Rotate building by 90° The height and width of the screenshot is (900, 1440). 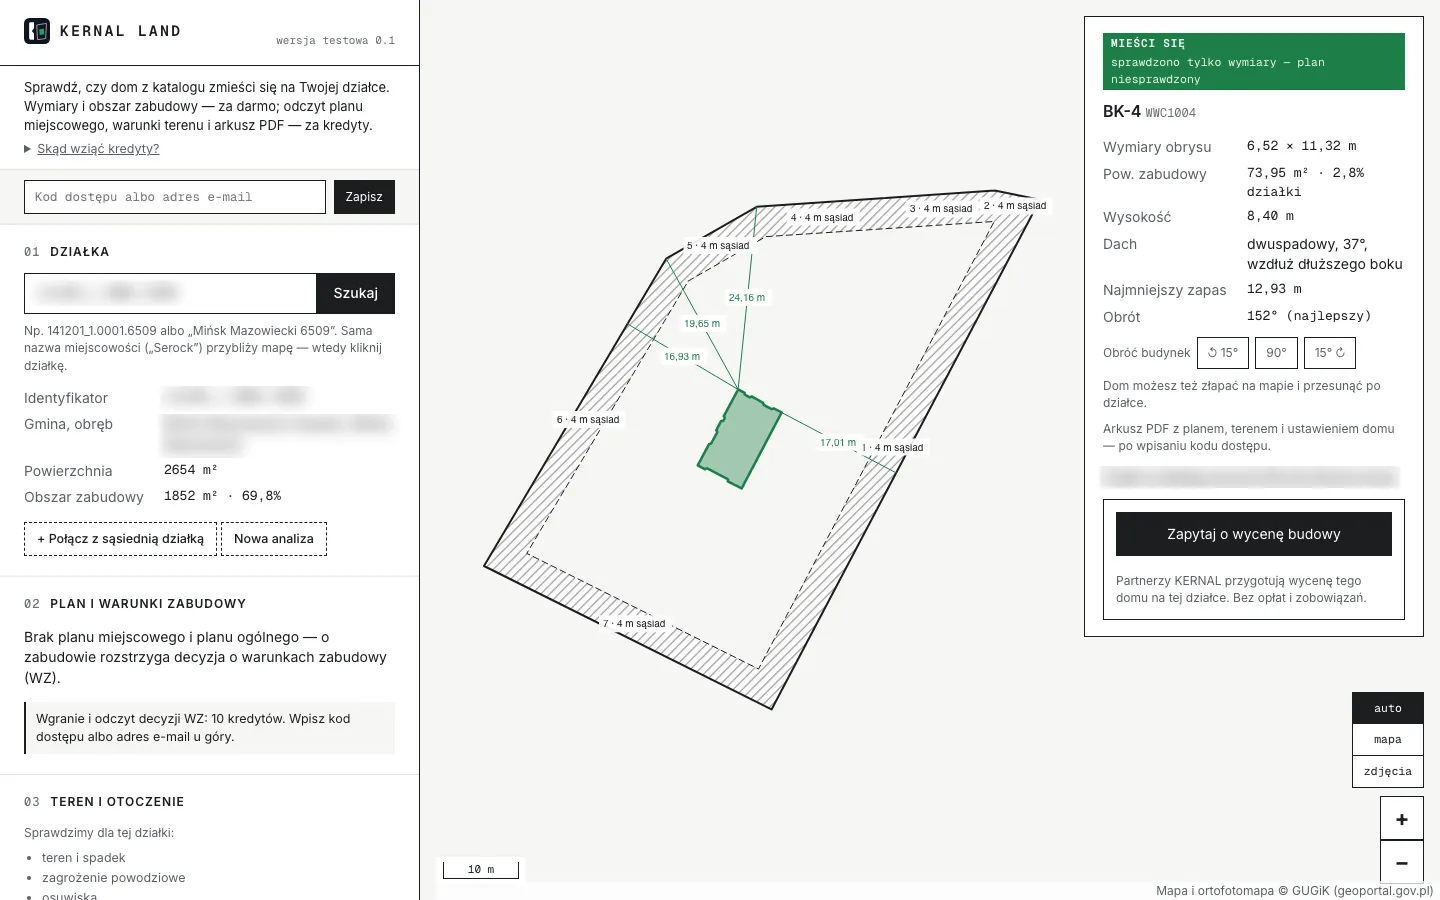1276,353
